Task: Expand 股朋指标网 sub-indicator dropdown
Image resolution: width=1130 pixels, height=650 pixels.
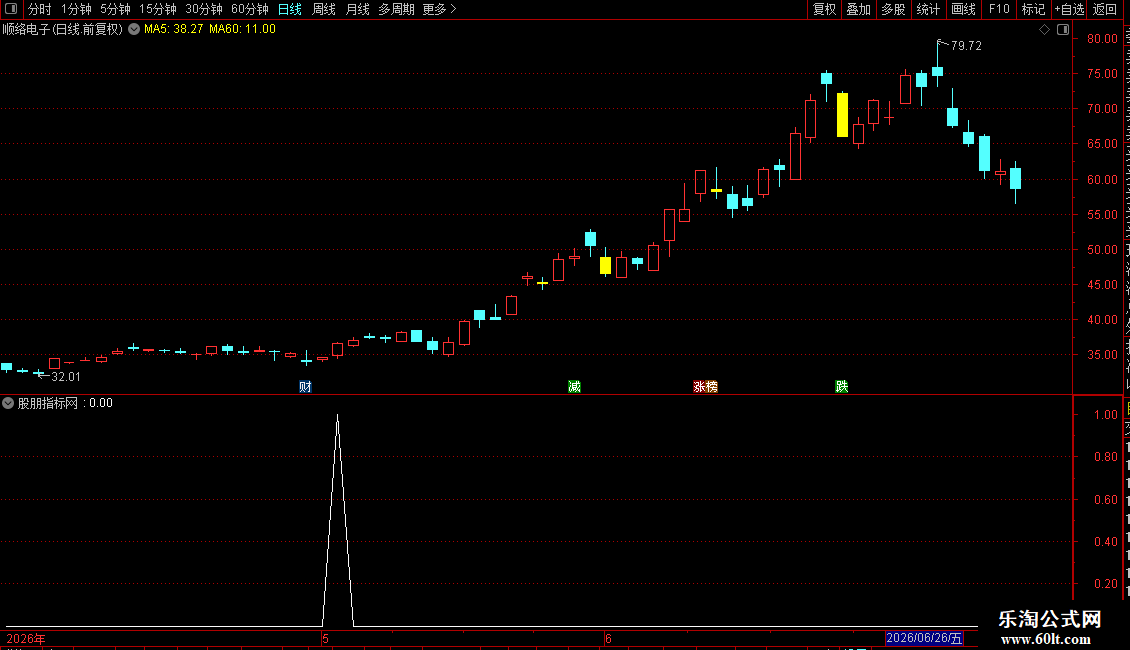Action: pyautogui.click(x=8, y=404)
